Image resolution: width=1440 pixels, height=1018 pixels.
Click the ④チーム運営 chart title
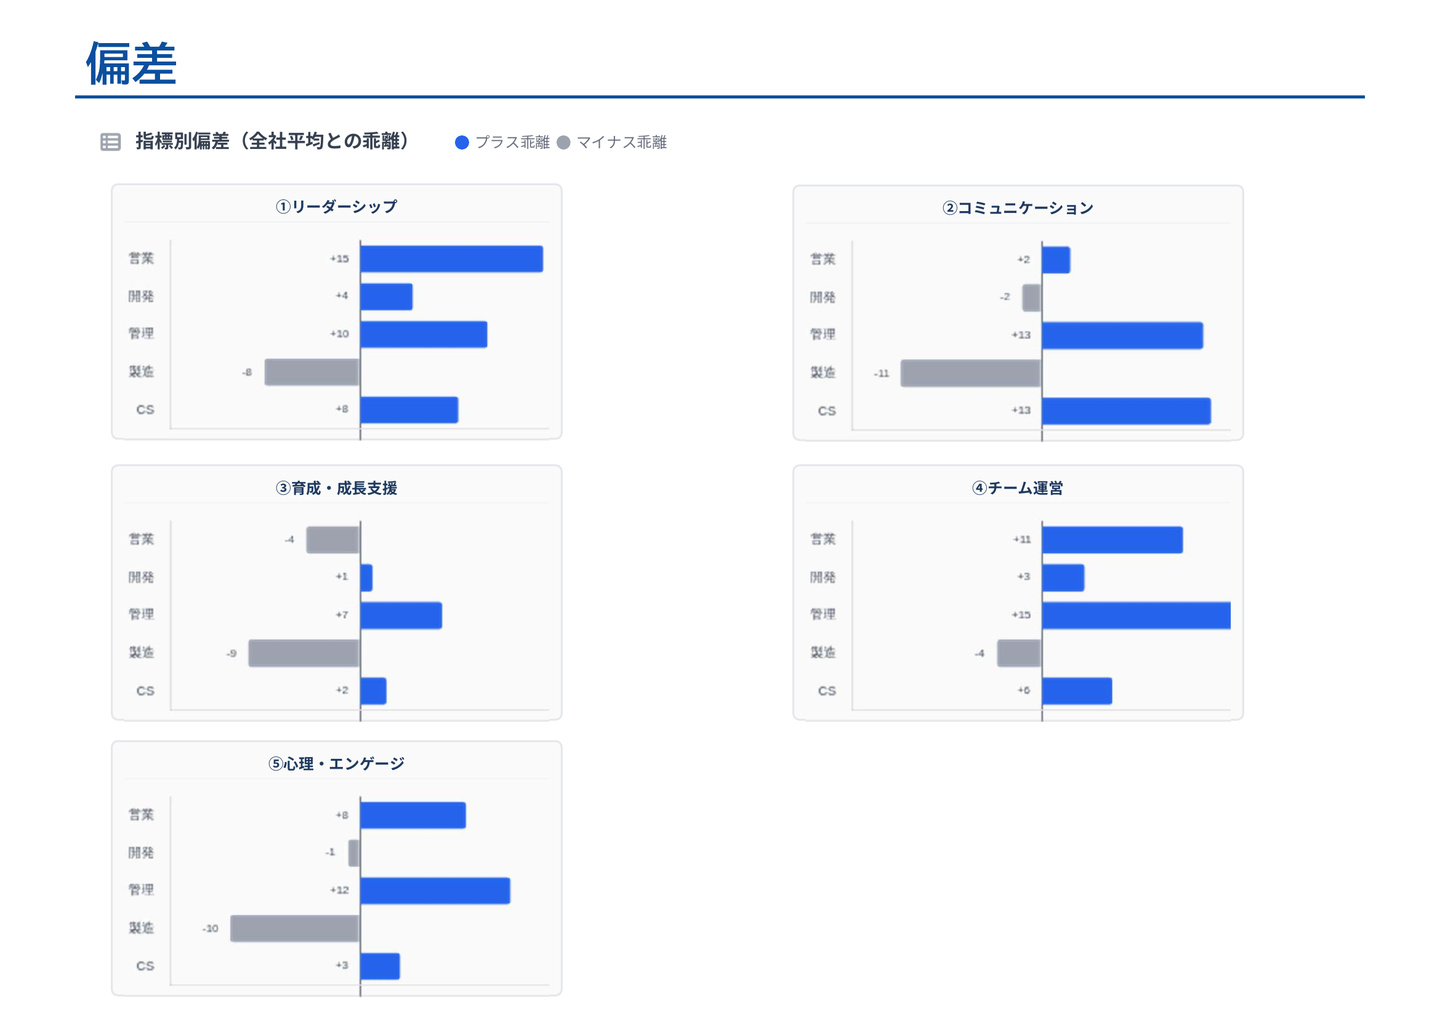point(1017,488)
